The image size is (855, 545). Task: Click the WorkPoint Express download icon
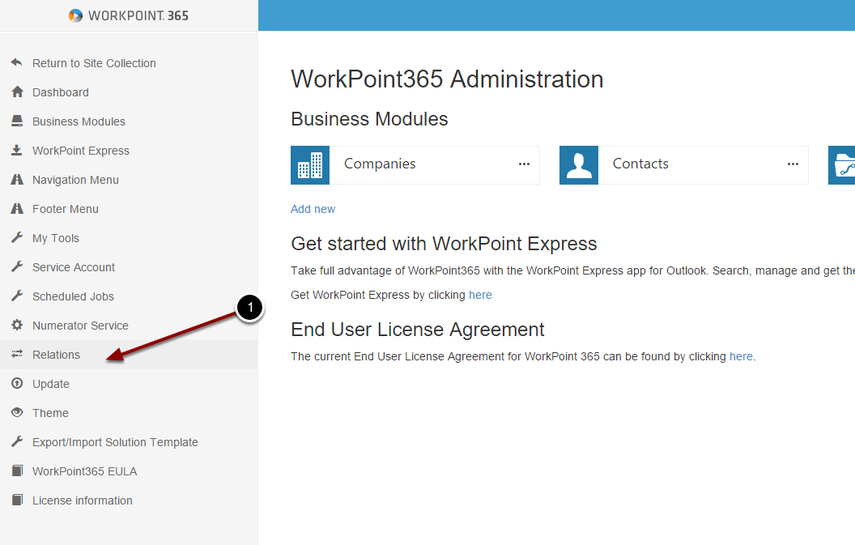pos(17,150)
